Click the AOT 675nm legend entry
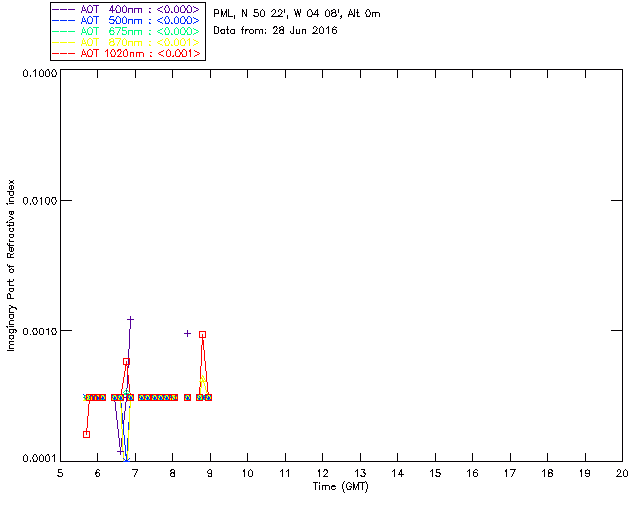This screenshot has height=512, width=640. click(126, 31)
